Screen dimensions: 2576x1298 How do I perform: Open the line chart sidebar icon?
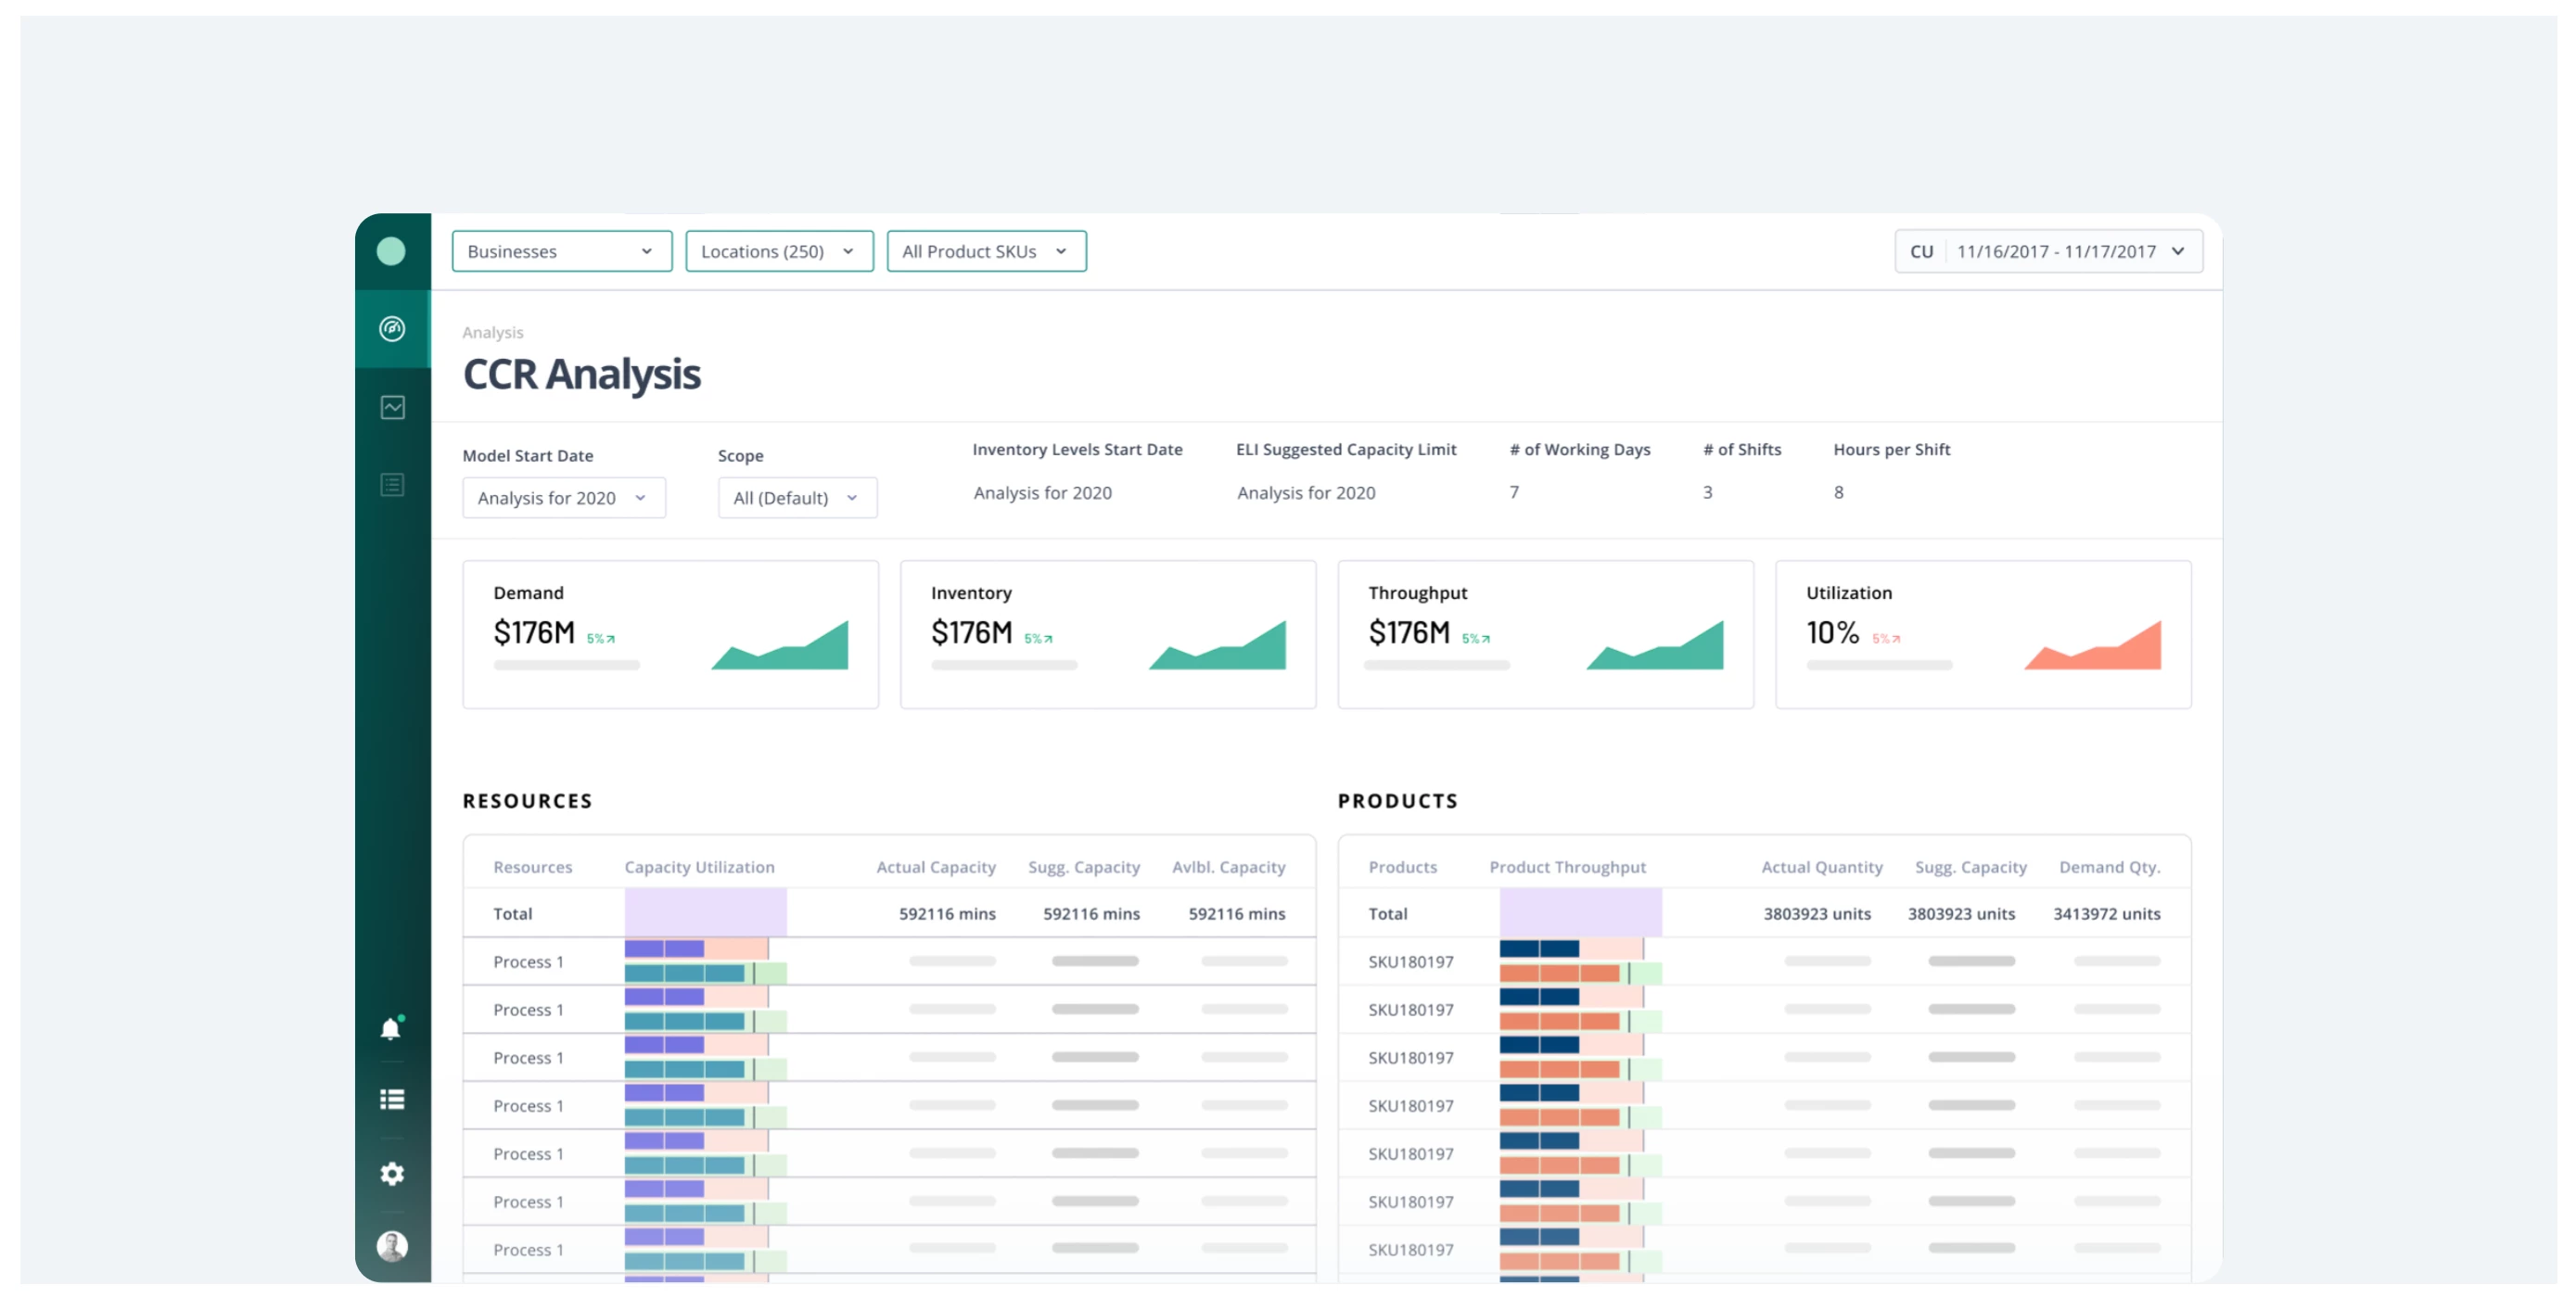392,407
